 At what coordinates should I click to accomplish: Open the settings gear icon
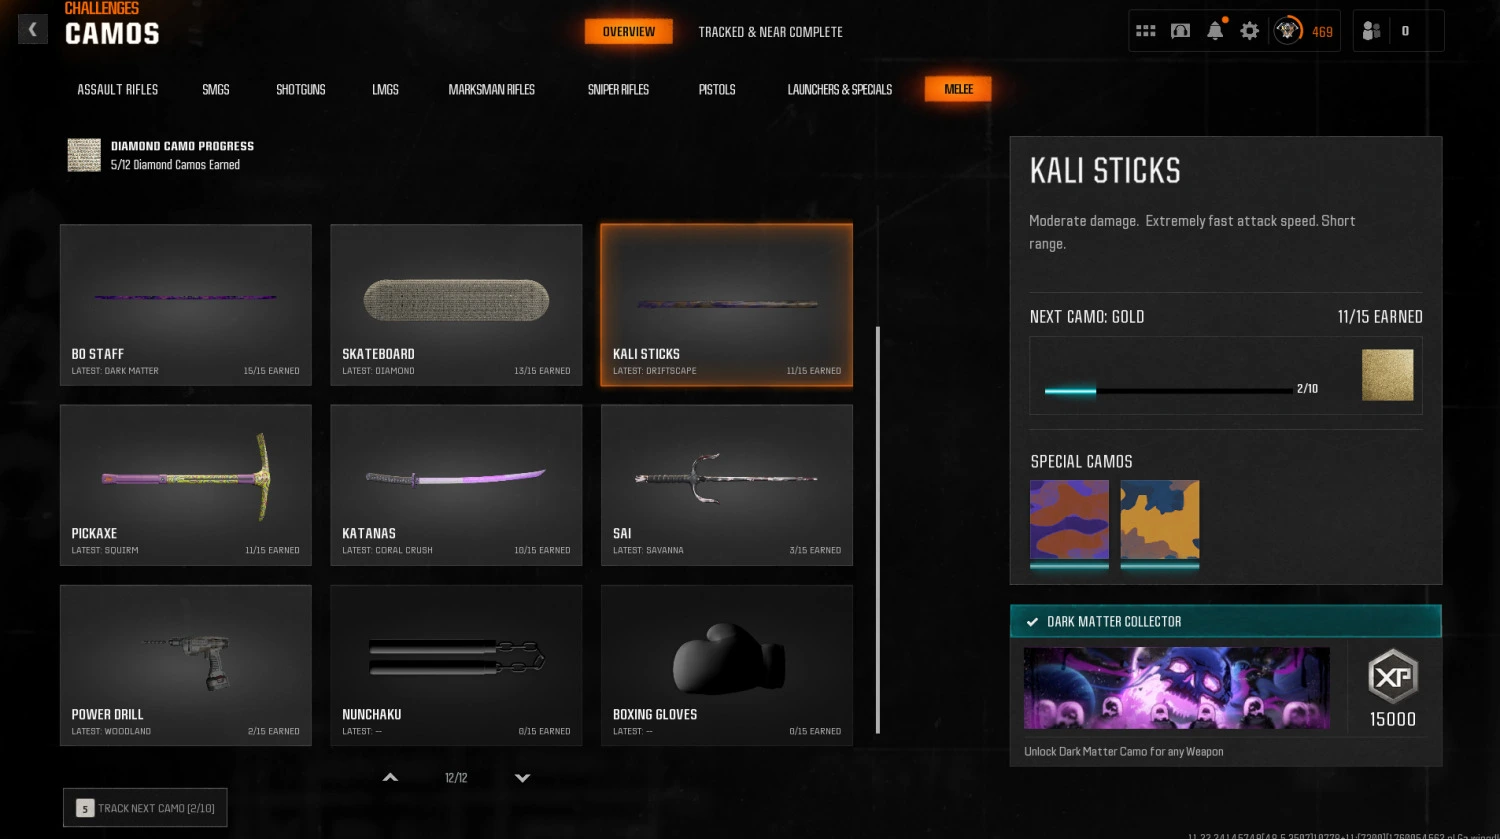point(1249,31)
